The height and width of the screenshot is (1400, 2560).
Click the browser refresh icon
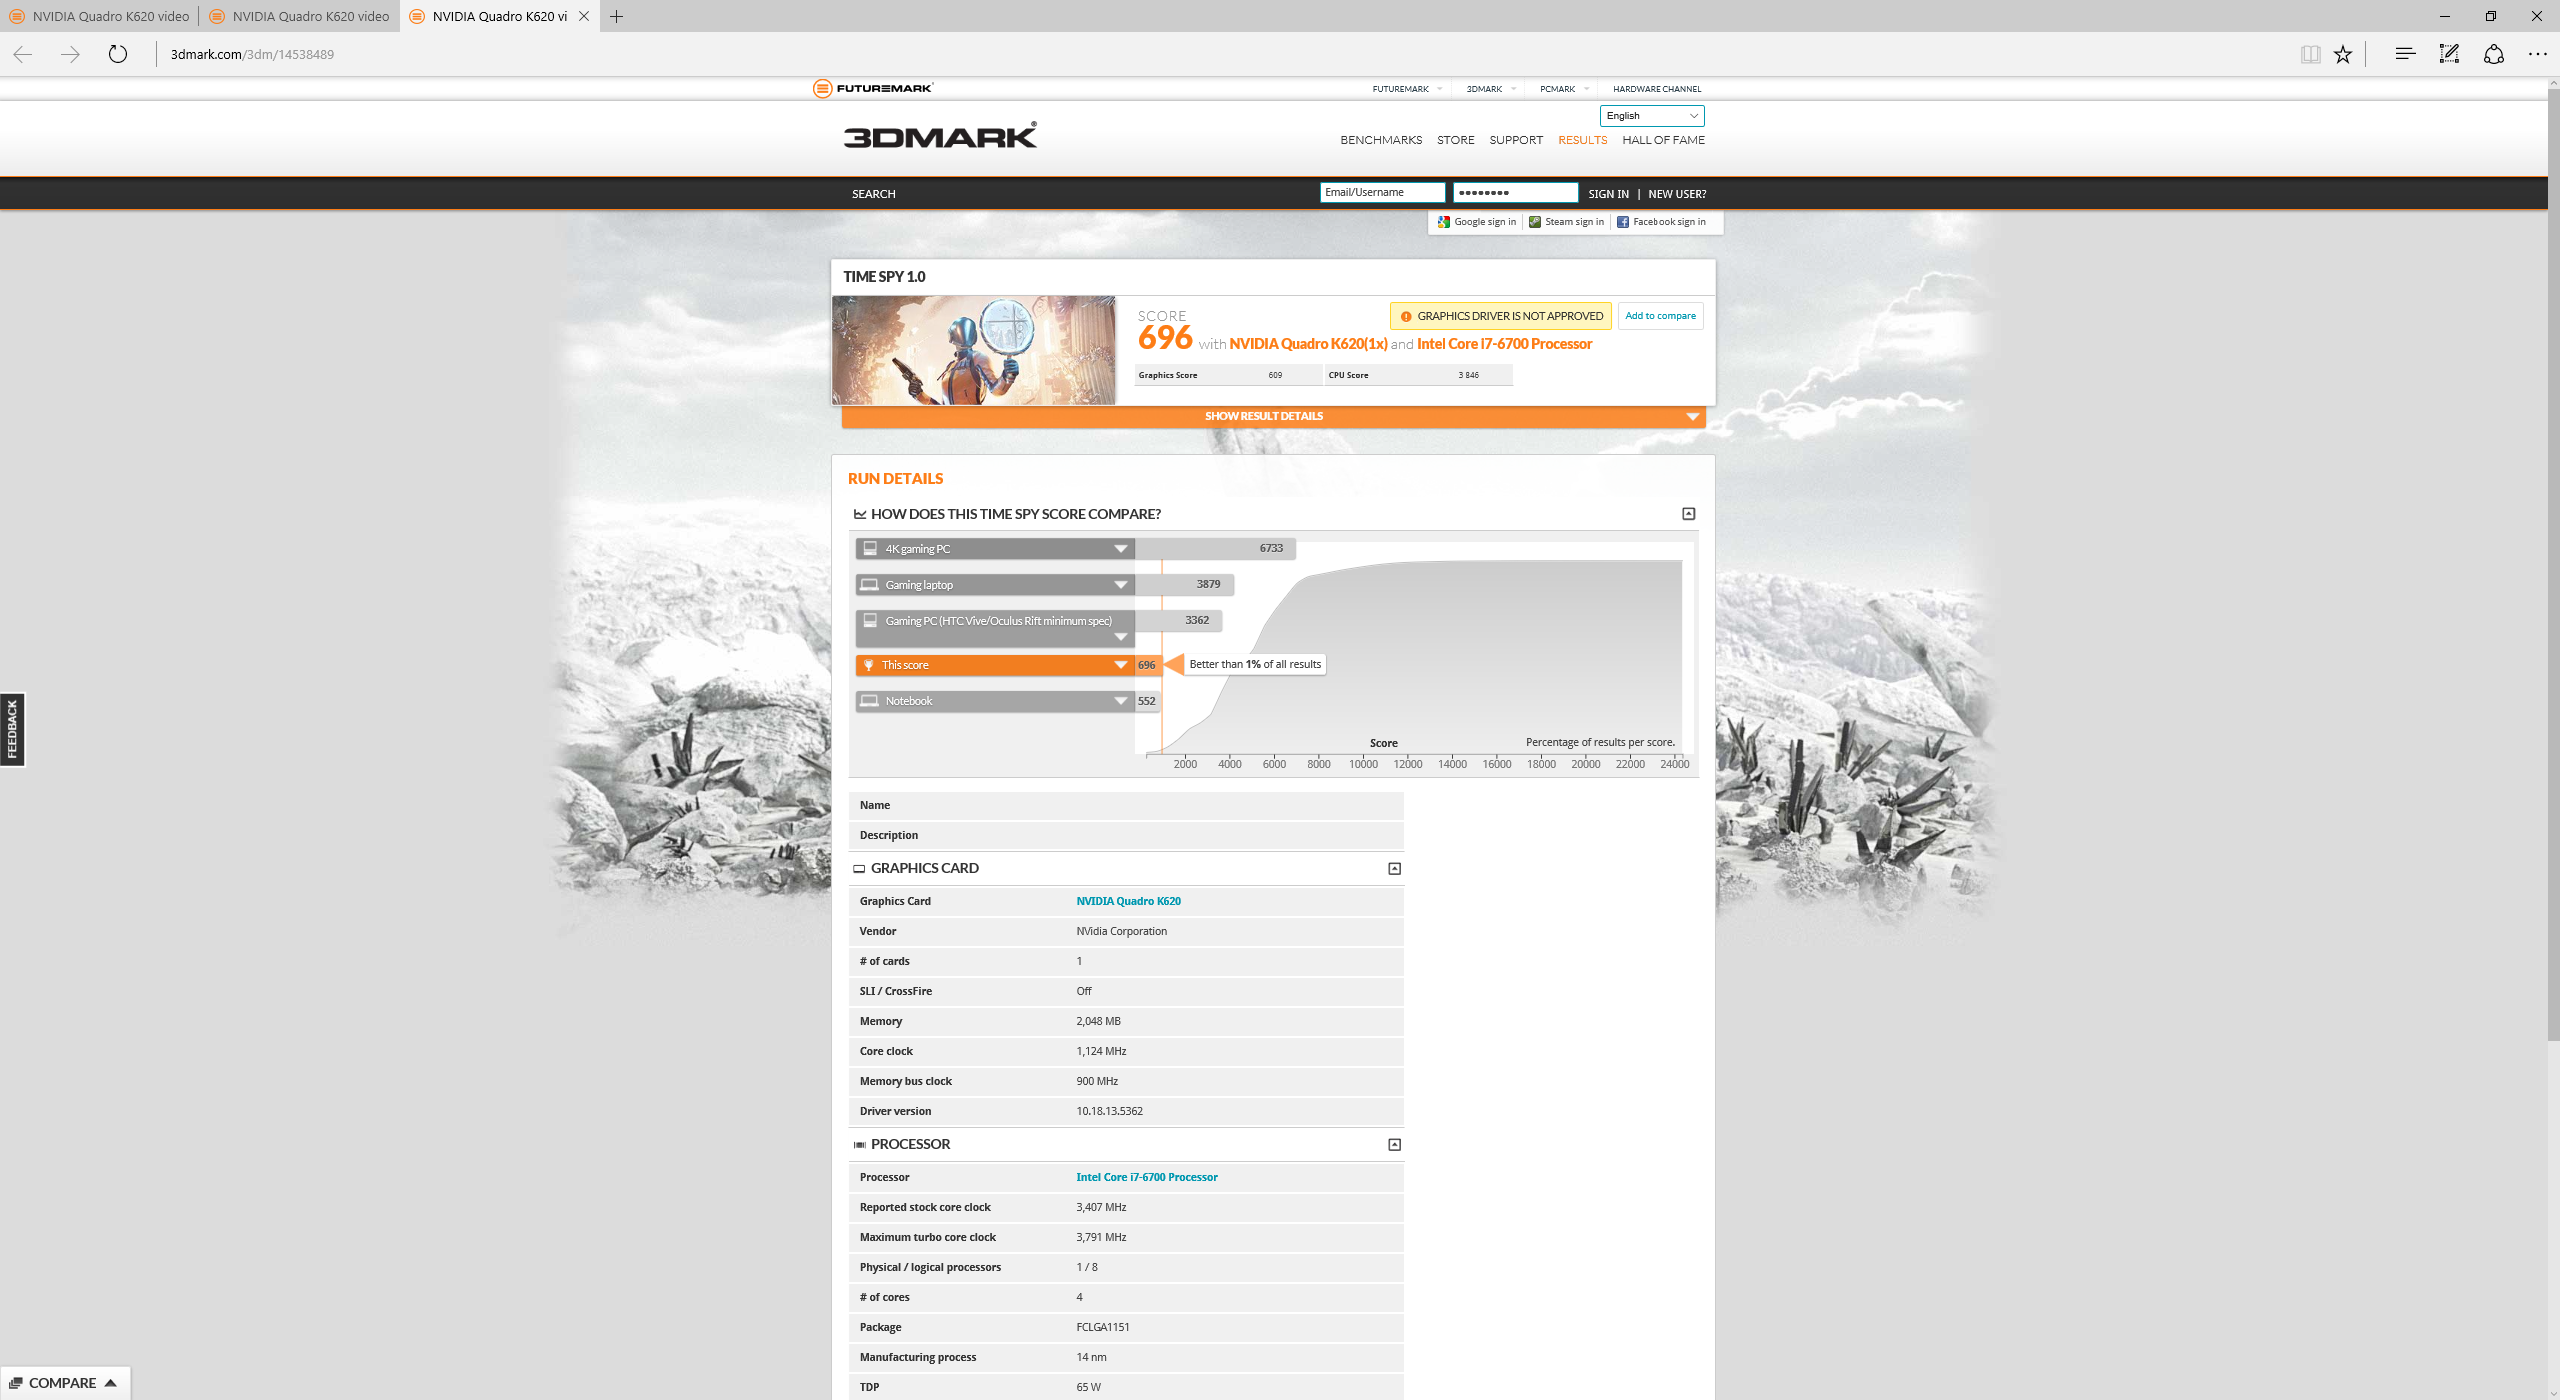[x=118, y=54]
